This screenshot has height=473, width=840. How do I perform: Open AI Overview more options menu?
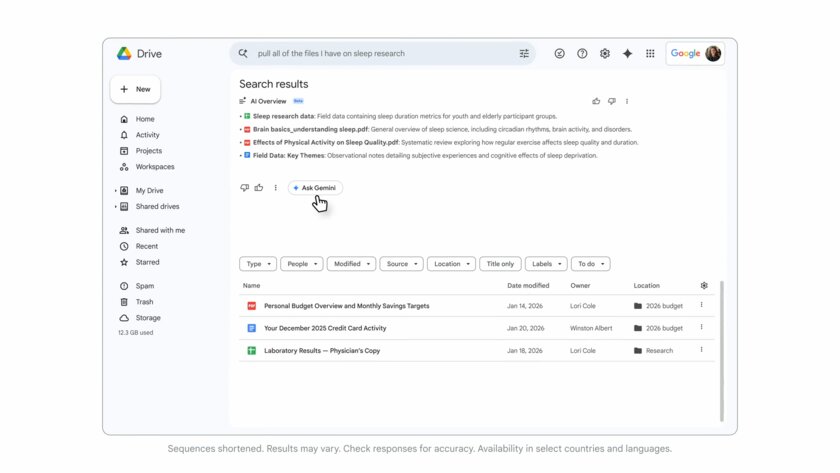click(x=627, y=101)
